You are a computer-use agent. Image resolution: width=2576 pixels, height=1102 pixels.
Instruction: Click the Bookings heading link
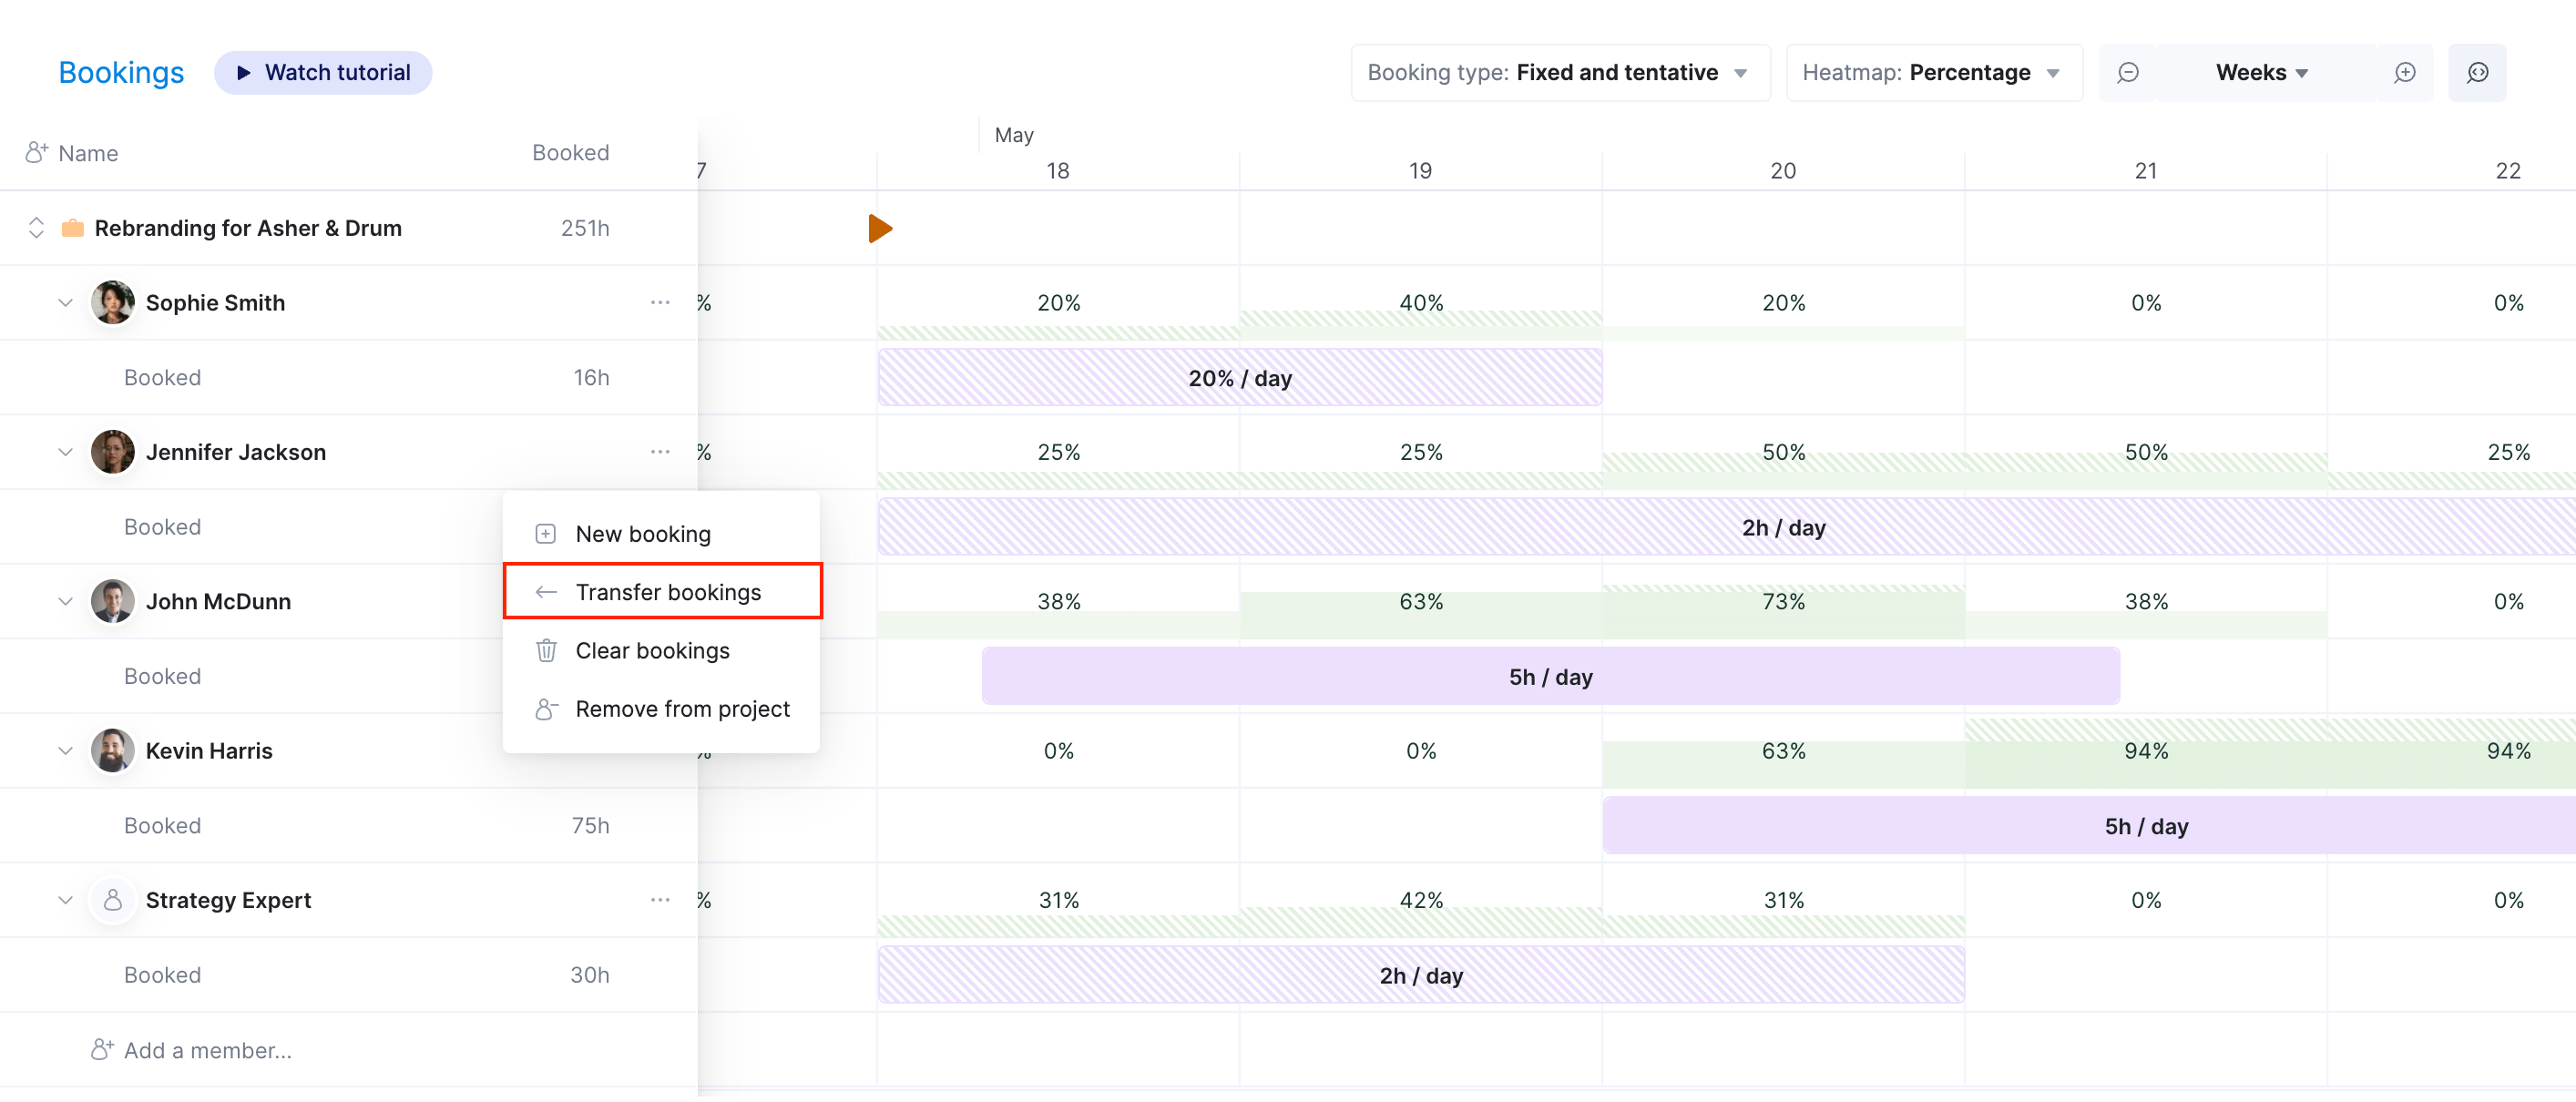pos(121,73)
